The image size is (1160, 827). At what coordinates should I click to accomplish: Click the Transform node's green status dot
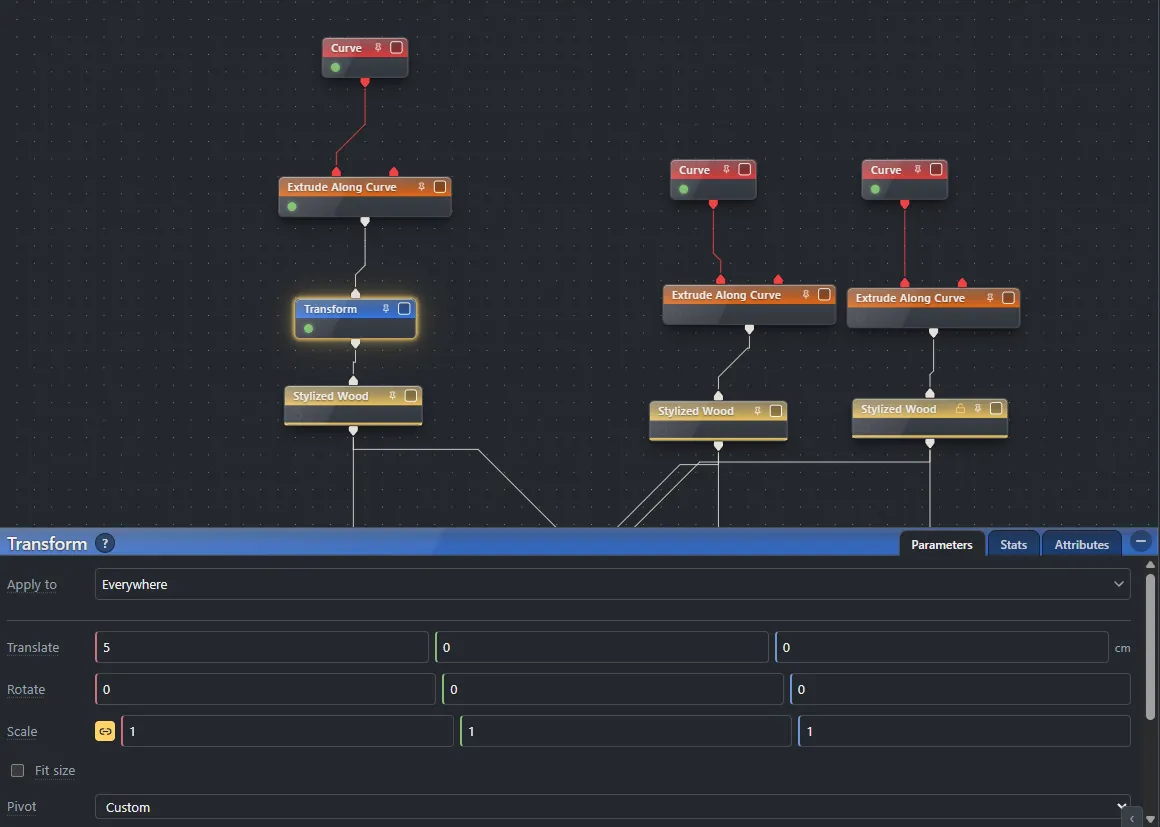pos(308,328)
